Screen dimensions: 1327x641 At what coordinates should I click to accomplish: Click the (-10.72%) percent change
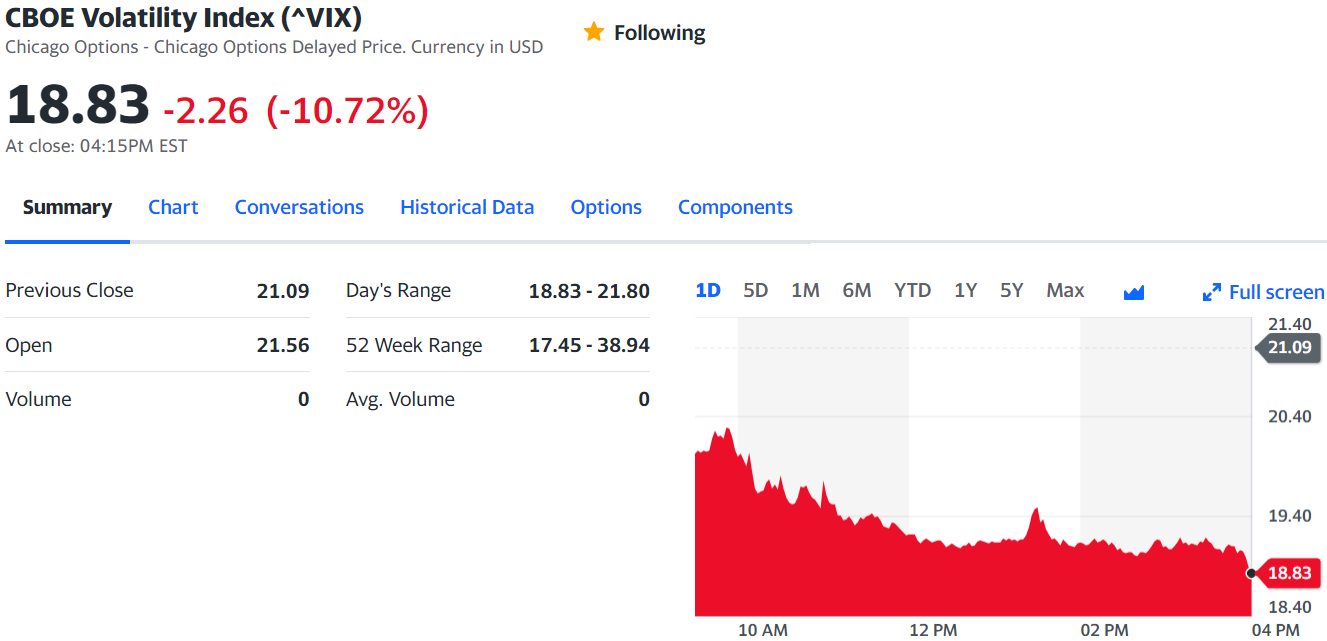(347, 110)
